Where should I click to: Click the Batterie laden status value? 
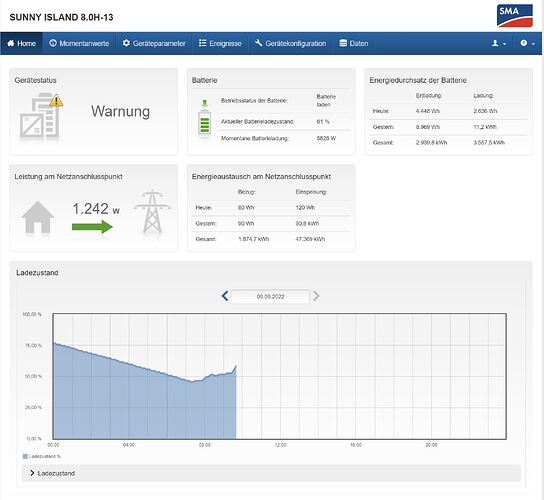point(326,100)
